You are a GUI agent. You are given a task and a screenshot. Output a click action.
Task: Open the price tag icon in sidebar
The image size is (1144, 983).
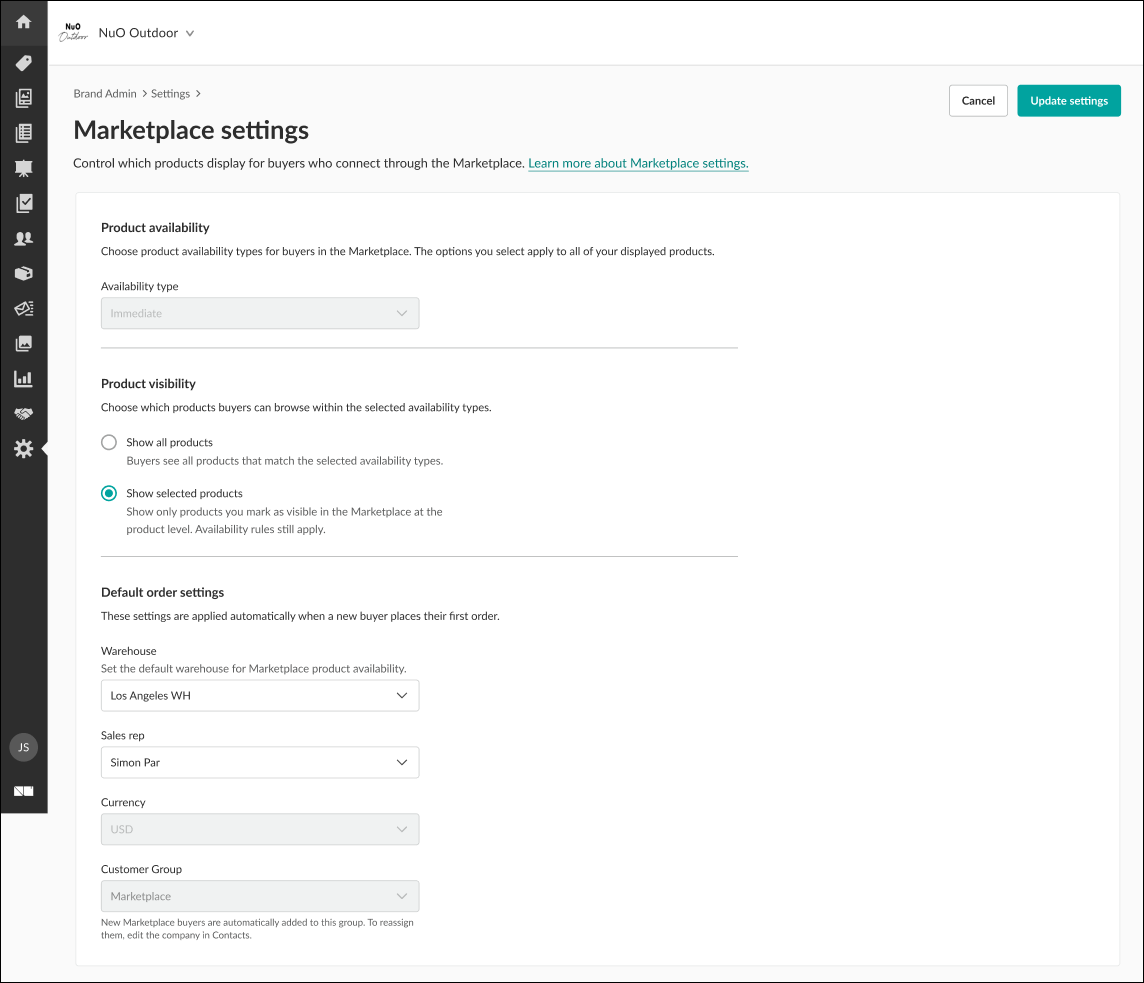click(23, 63)
